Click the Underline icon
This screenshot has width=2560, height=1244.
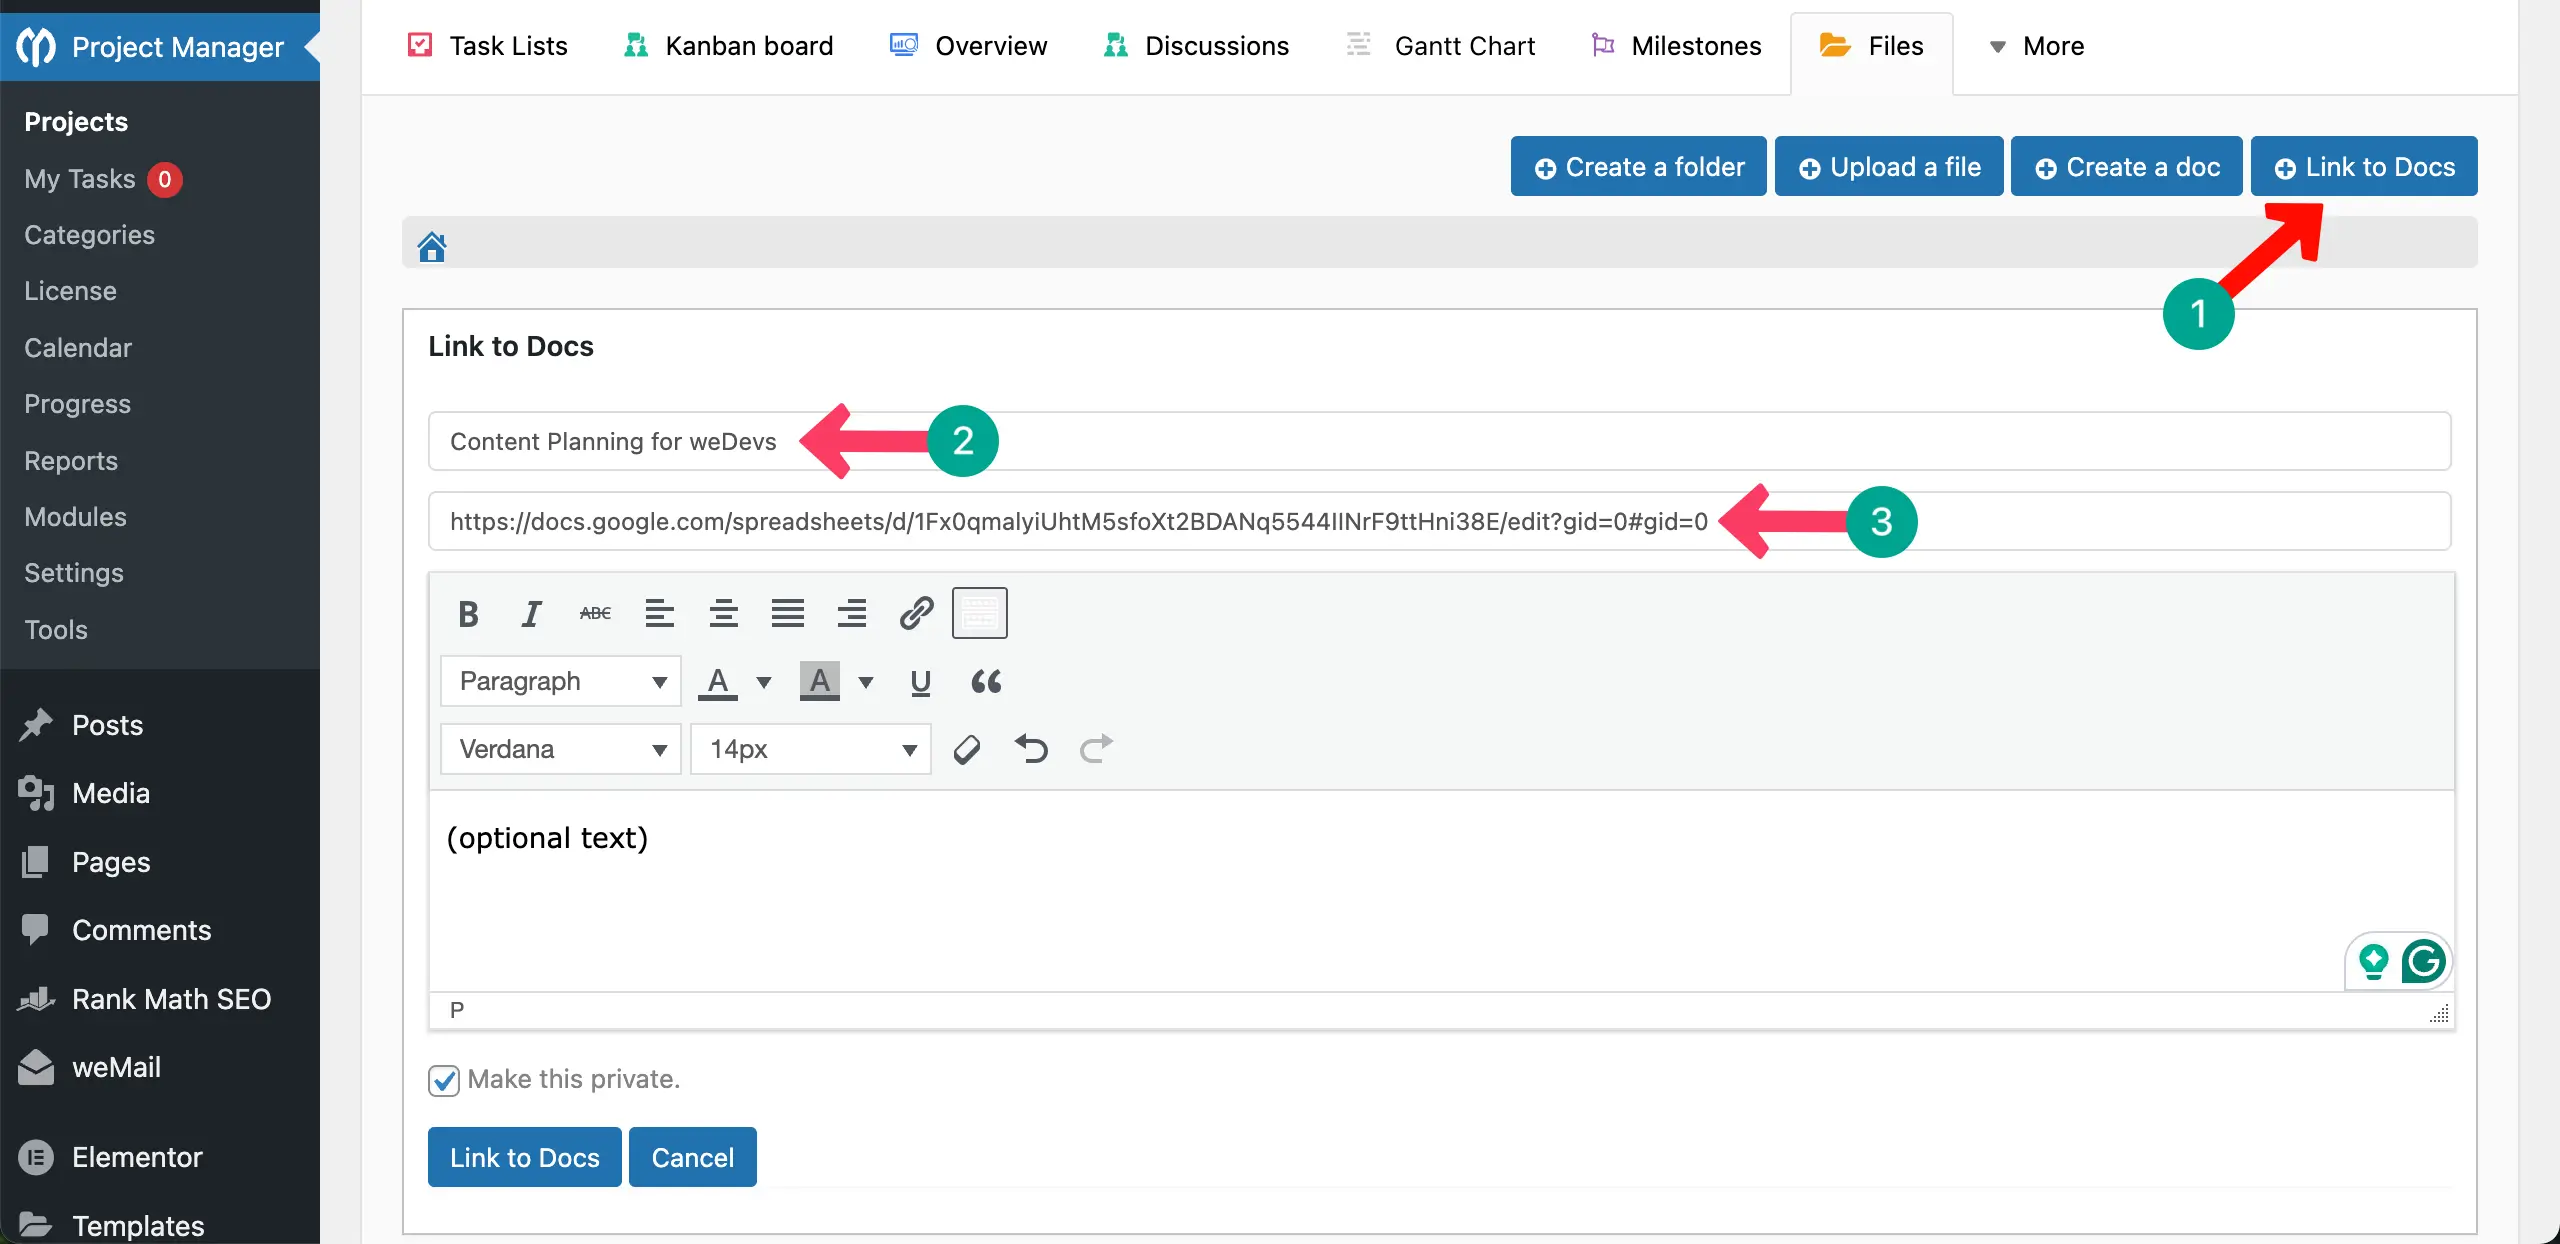pyautogui.click(x=920, y=682)
